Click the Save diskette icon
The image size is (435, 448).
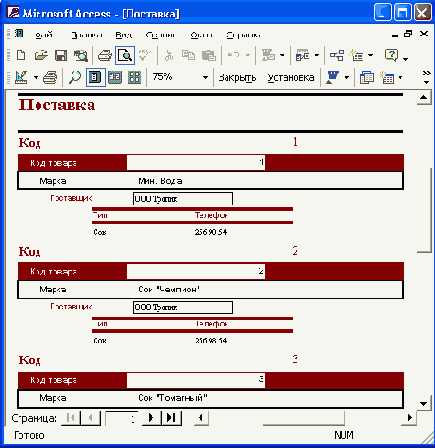(x=61, y=55)
